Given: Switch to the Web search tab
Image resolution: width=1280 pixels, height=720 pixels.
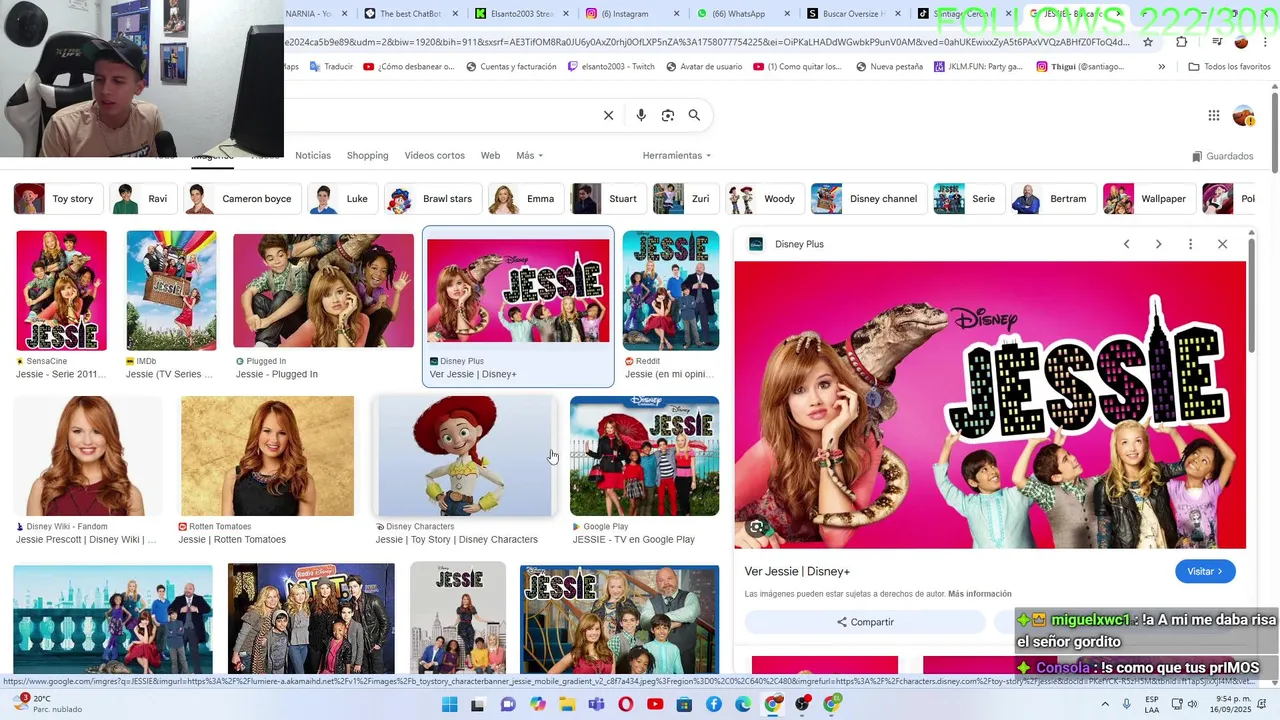Looking at the screenshot, I should [490, 156].
